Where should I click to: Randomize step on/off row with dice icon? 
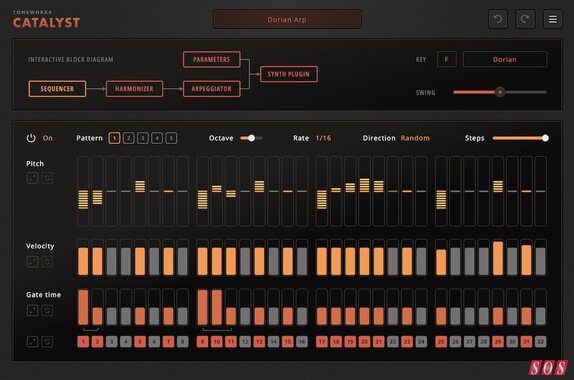tap(33, 342)
